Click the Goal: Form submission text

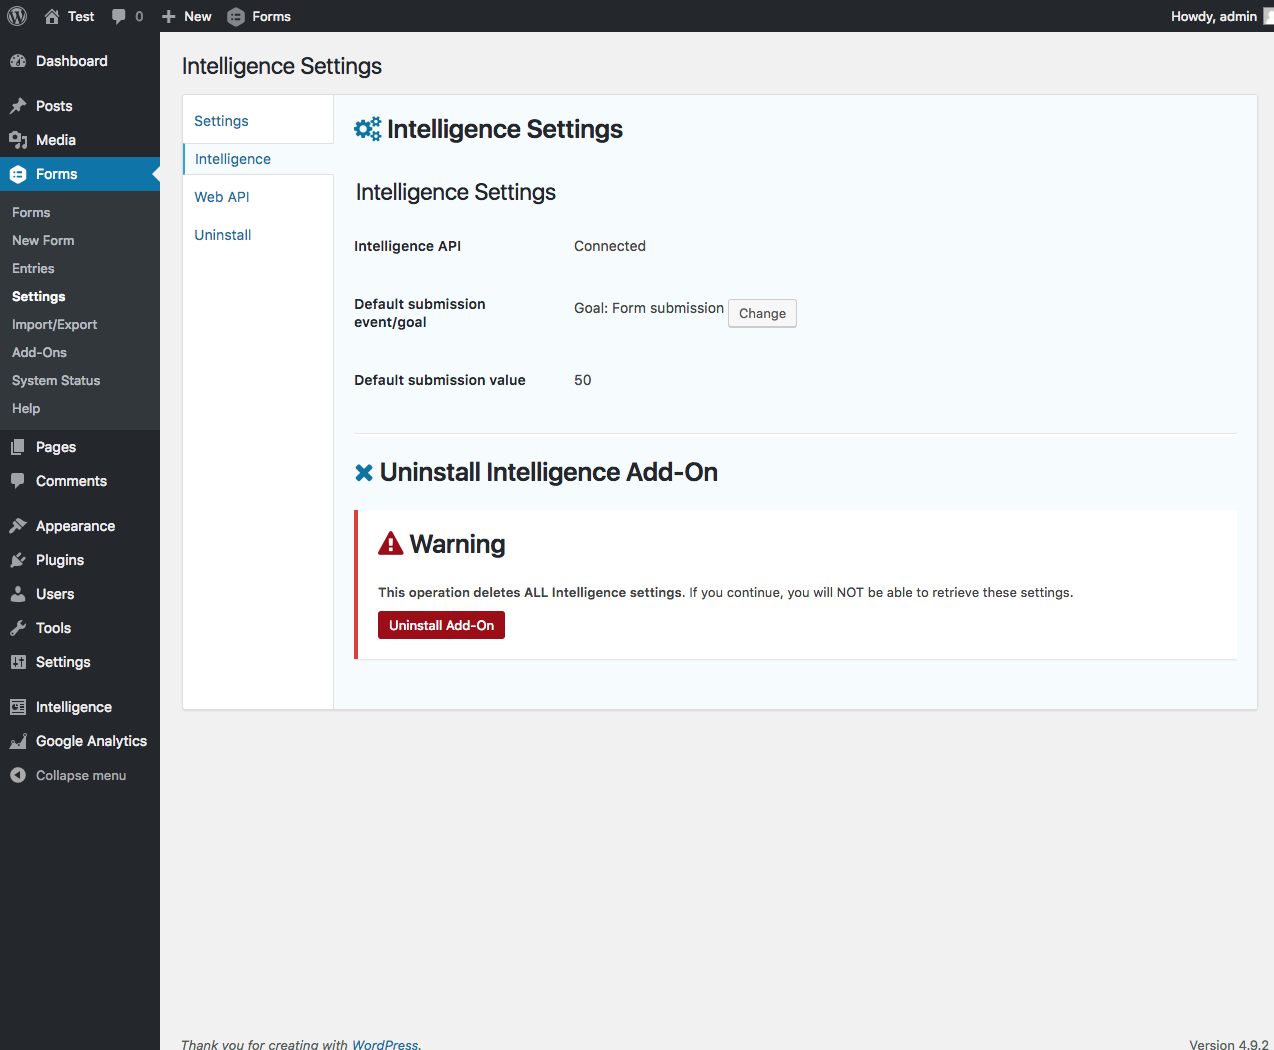tap(649, 308)
